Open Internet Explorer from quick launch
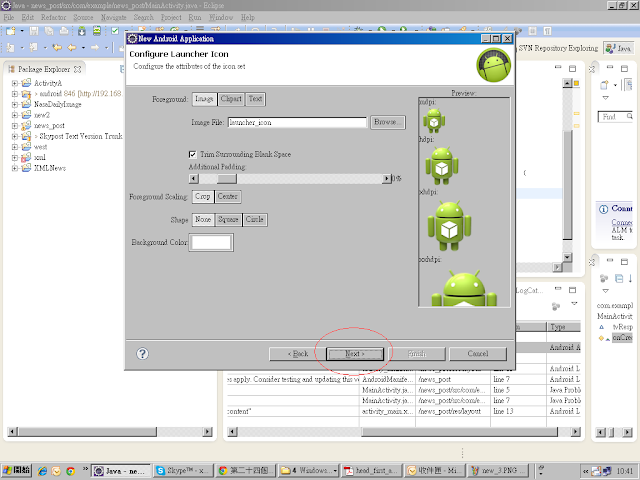 [42, 471]
